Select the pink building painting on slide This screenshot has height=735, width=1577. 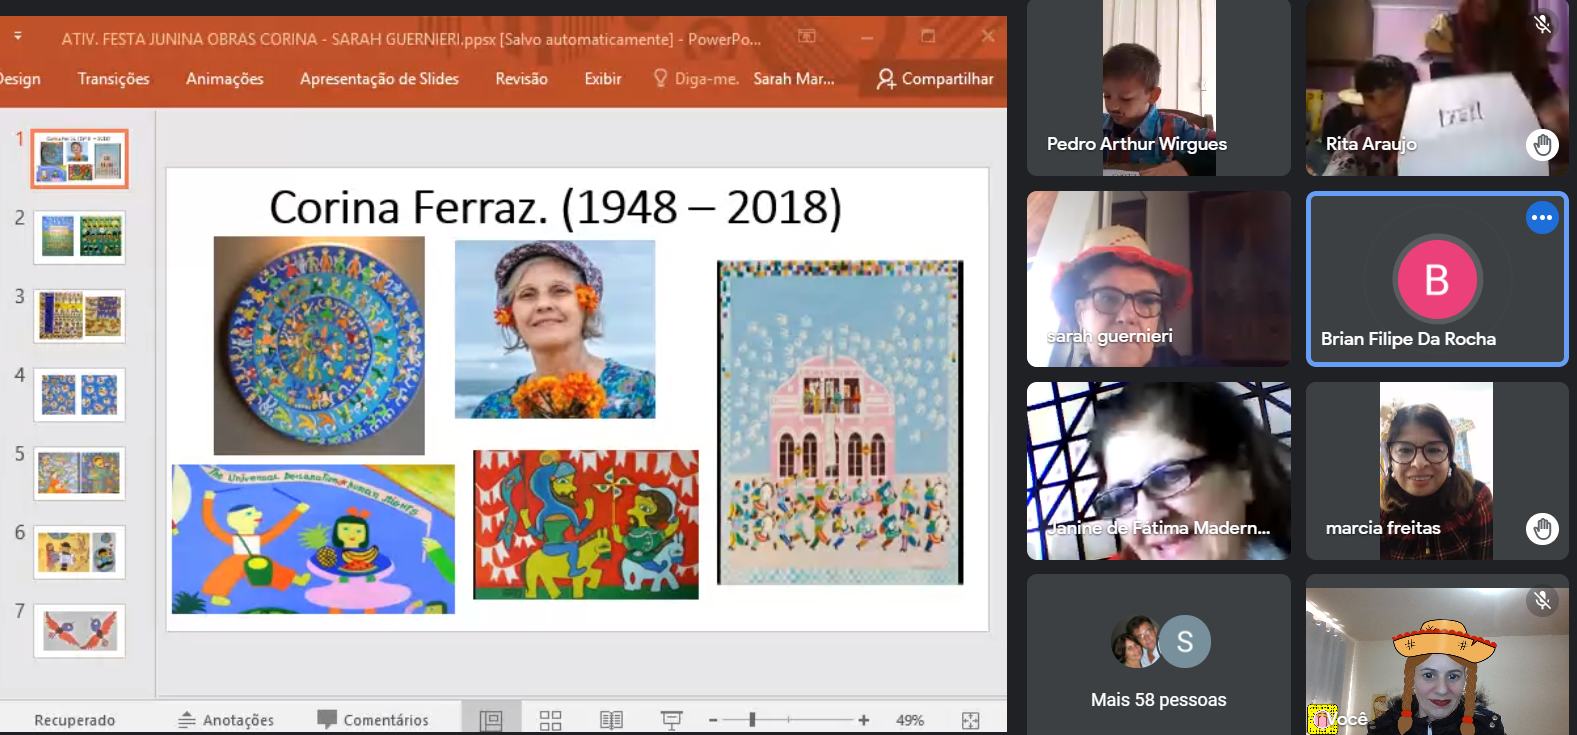click(840, 422)
